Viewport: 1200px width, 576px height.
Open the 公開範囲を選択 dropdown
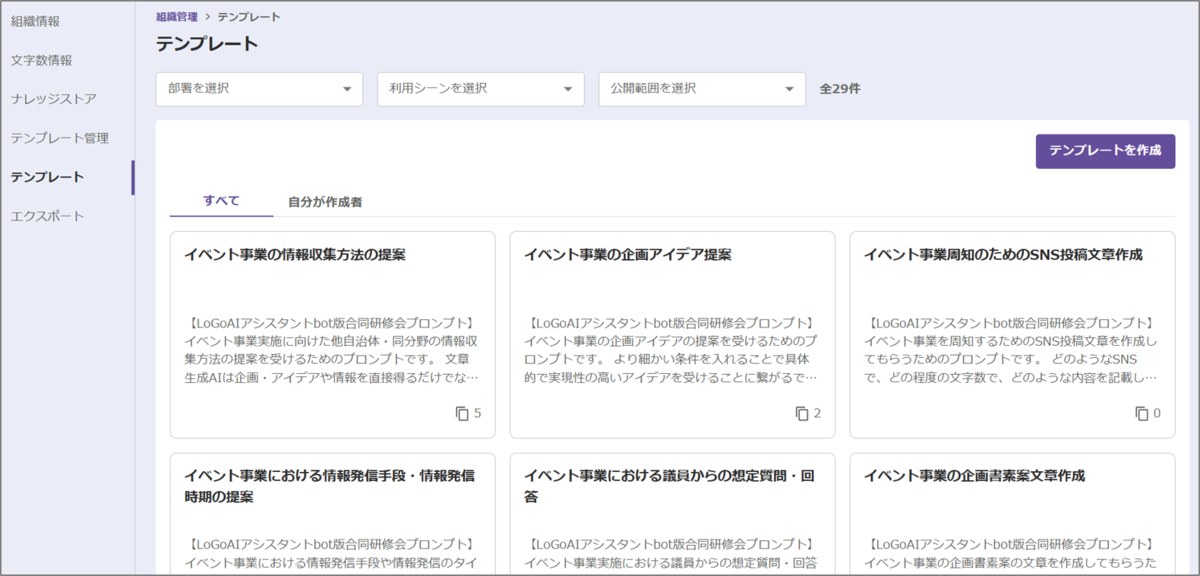(x=702, y=88)
